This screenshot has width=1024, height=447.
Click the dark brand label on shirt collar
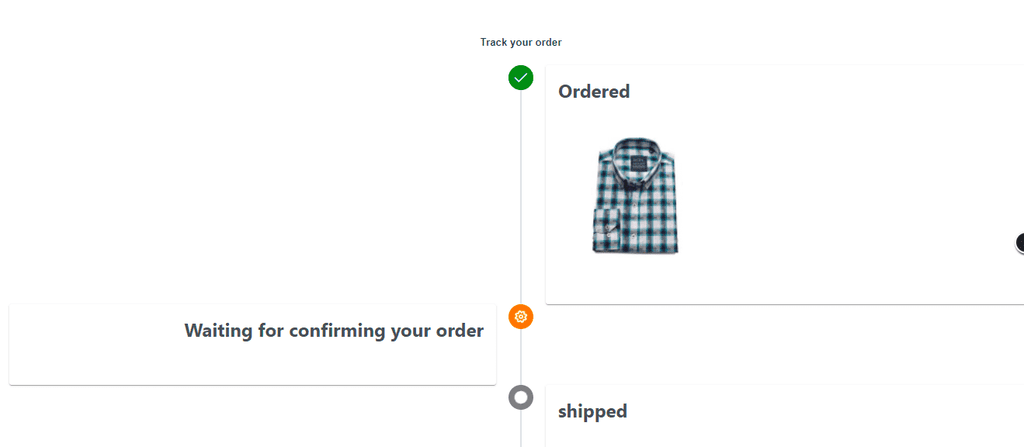(637, 163)
